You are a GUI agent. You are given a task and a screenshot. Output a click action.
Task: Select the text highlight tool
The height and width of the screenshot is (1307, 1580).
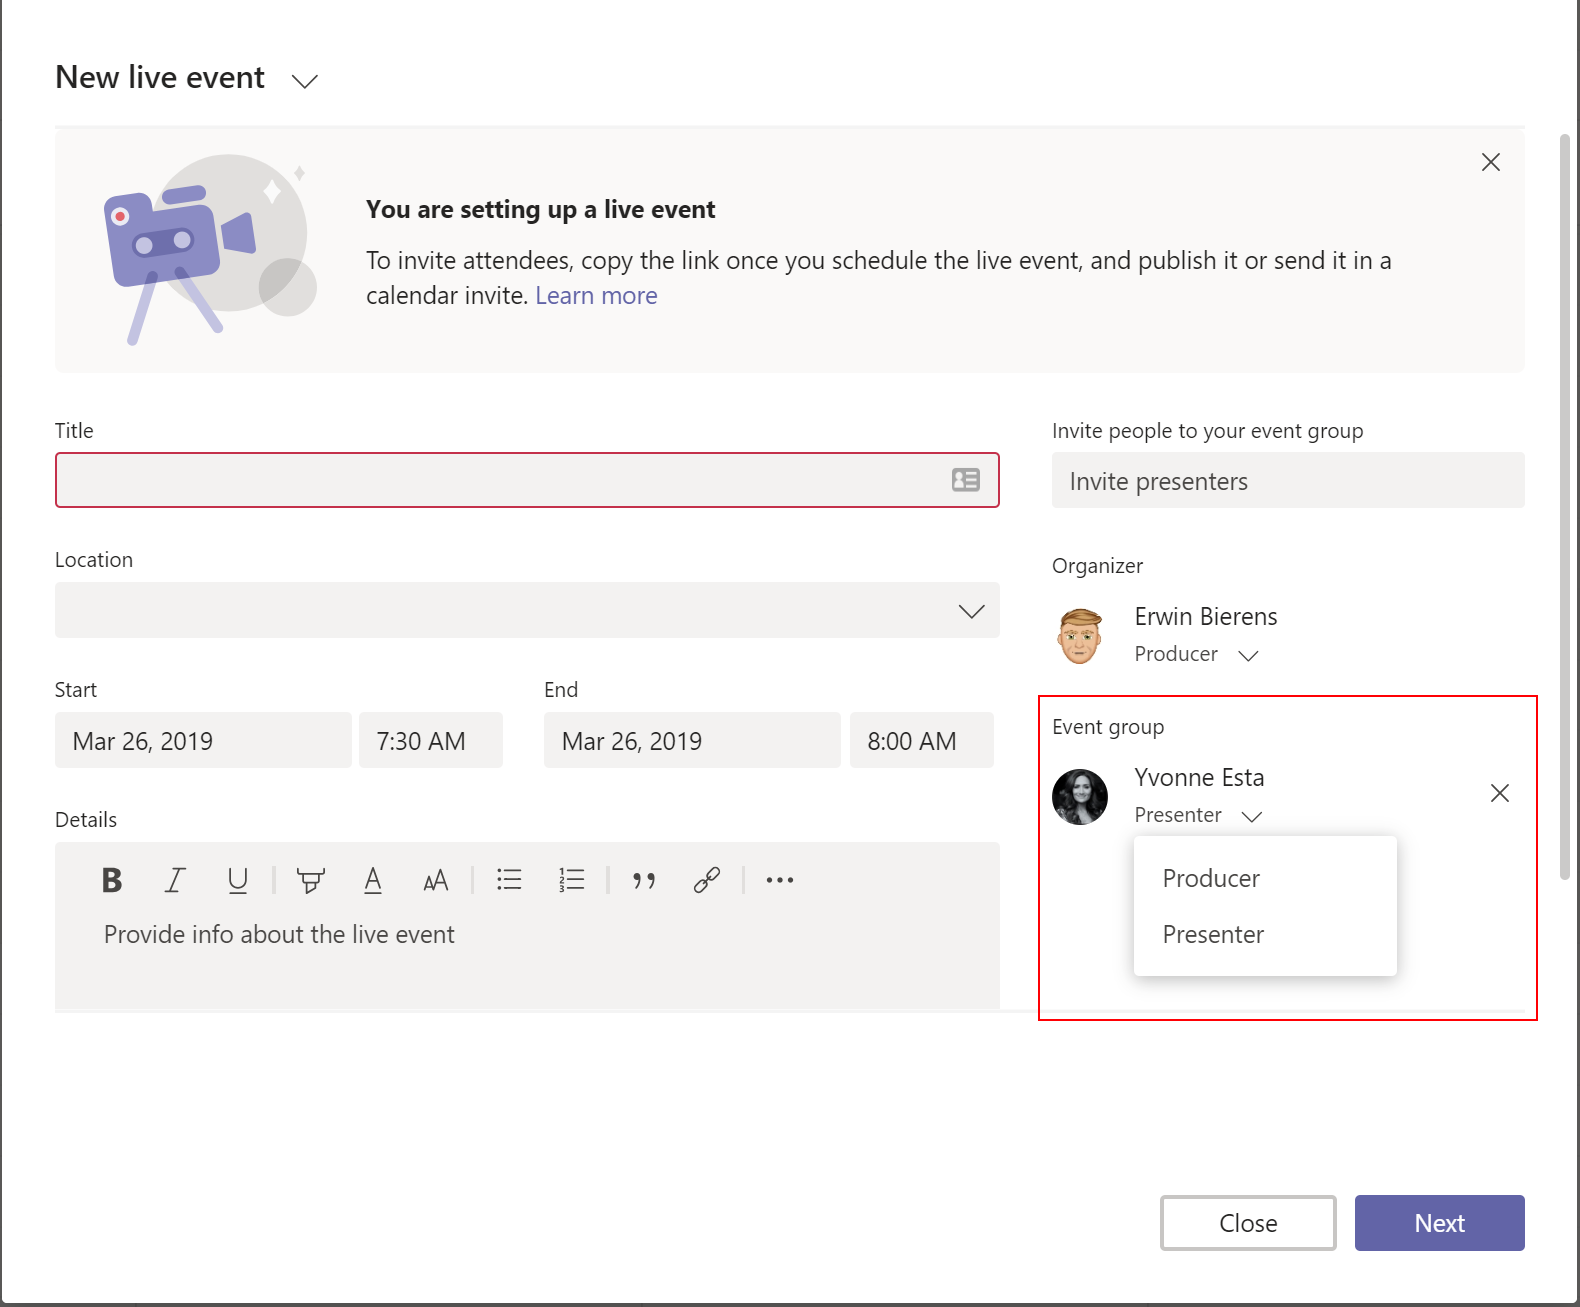tap(310, 880)
